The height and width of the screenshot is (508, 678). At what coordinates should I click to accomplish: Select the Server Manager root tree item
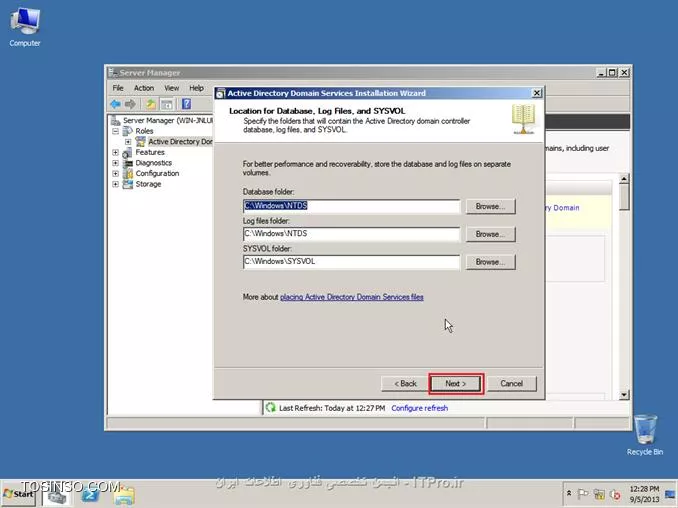coord(163,120)
